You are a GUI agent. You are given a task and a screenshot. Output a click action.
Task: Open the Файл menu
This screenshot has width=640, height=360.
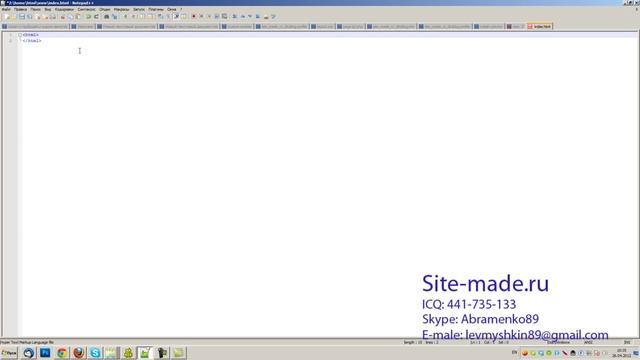pos(6,9)
